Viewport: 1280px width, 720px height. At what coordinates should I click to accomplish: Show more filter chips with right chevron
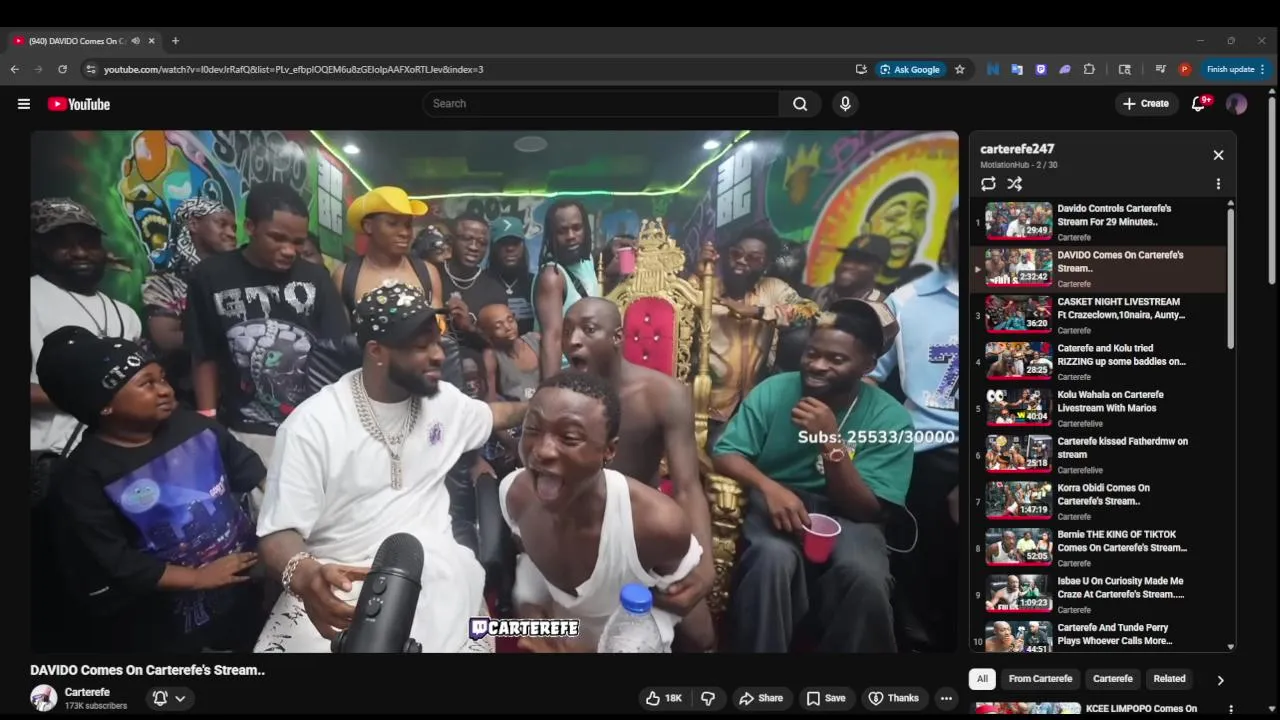point(1220,680)
